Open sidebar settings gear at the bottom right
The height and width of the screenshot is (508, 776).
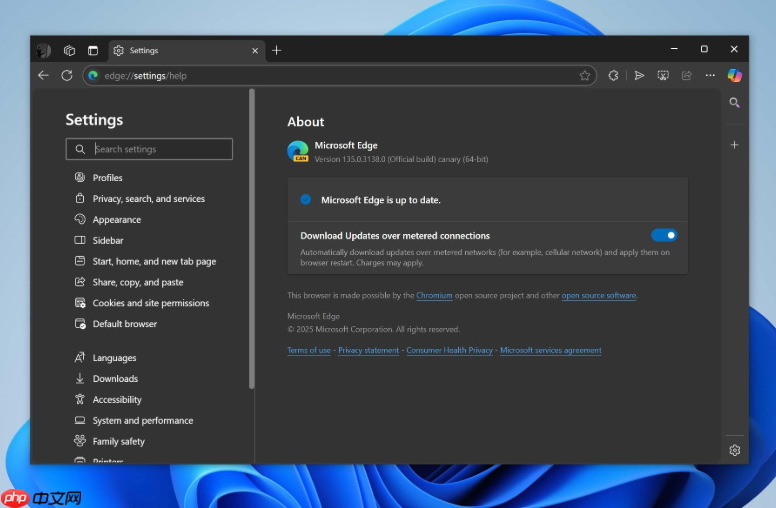(734, 450)
